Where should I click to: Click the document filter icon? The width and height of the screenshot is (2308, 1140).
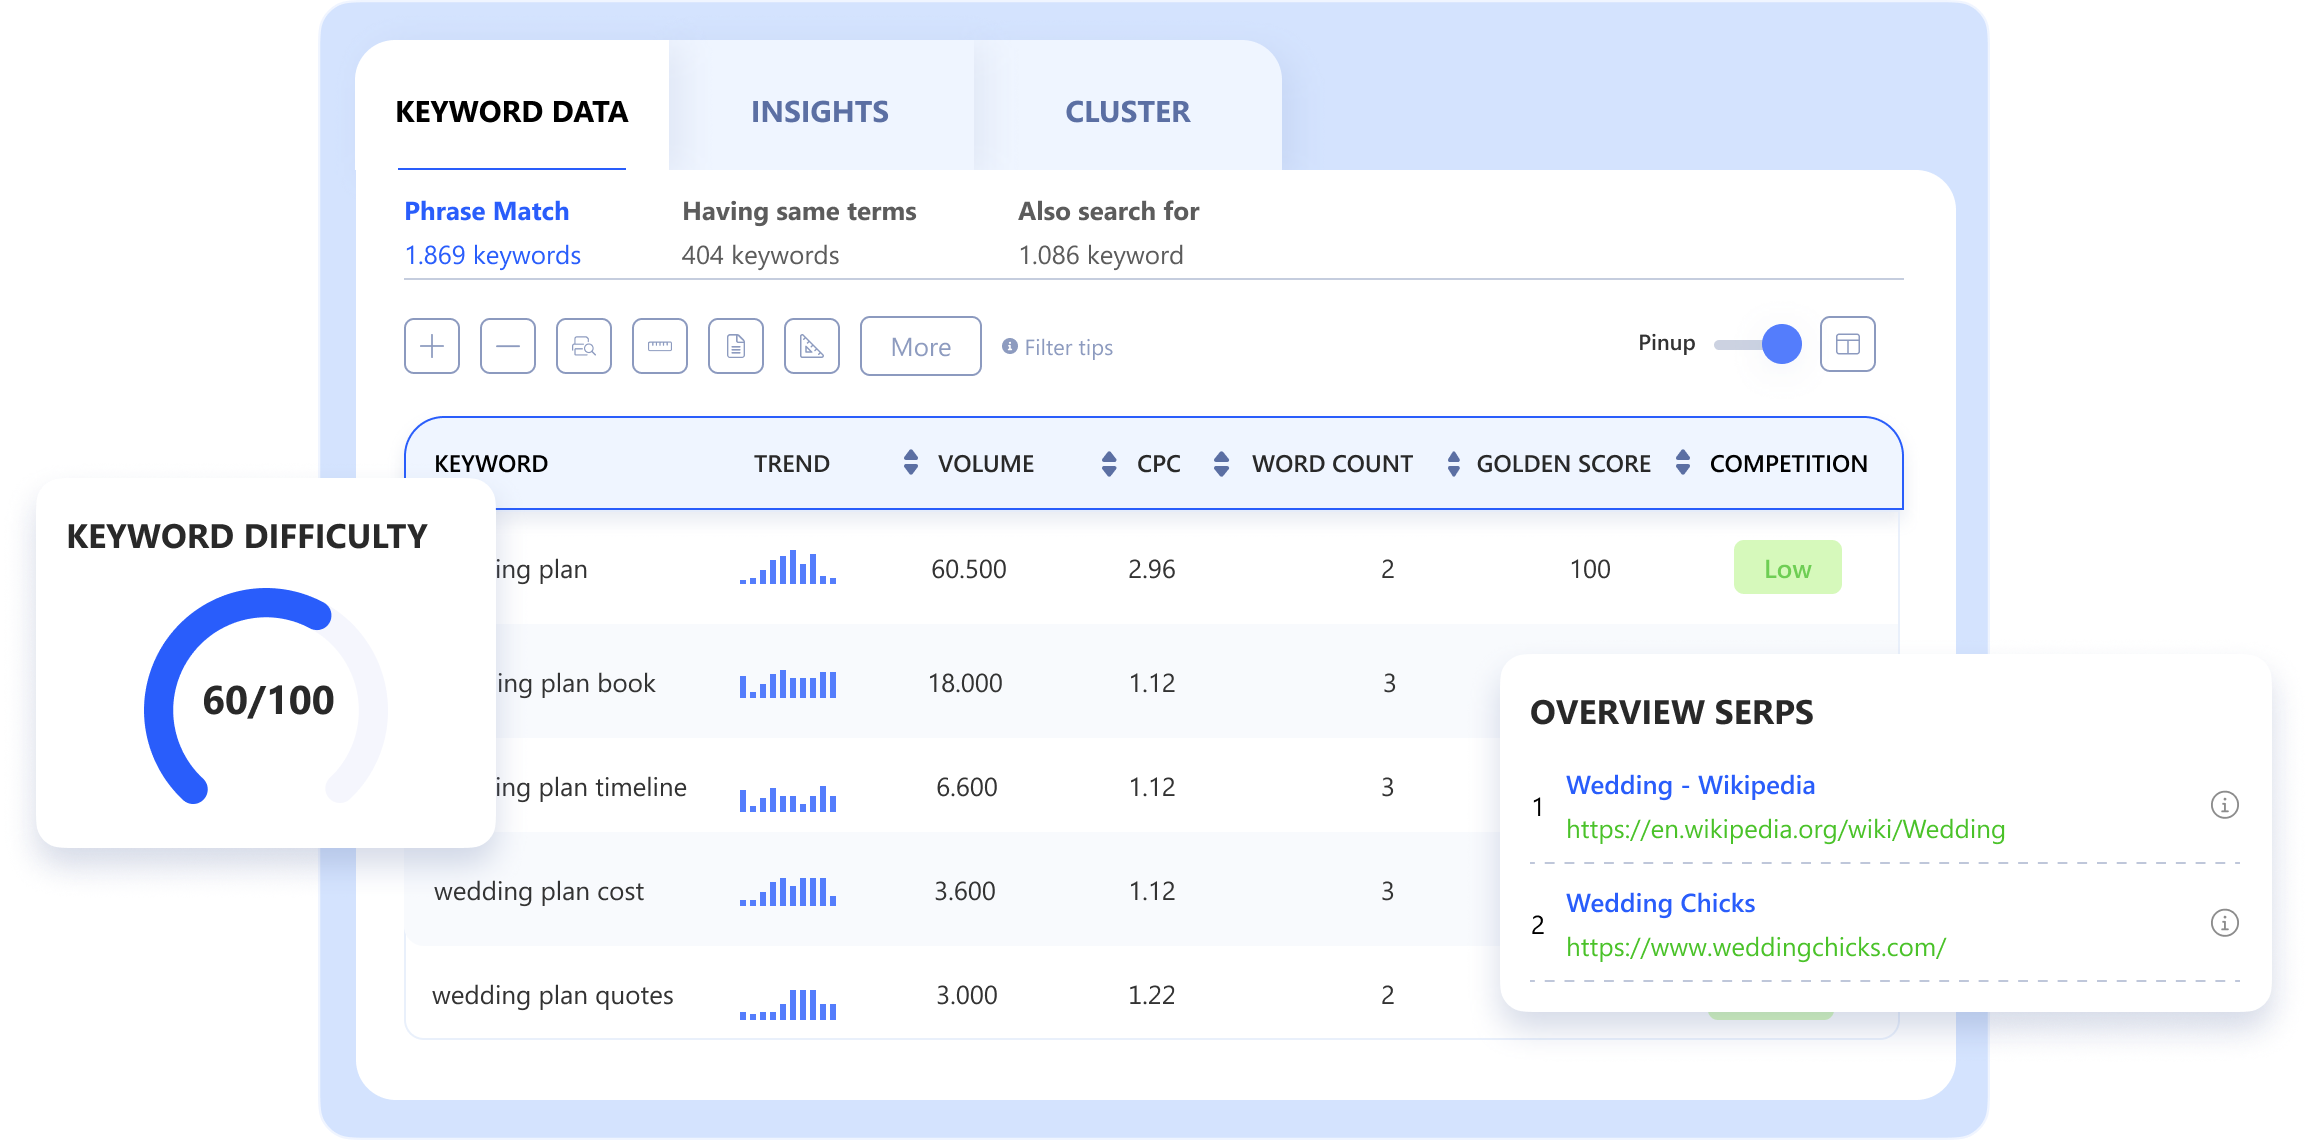tap(736, 345)
